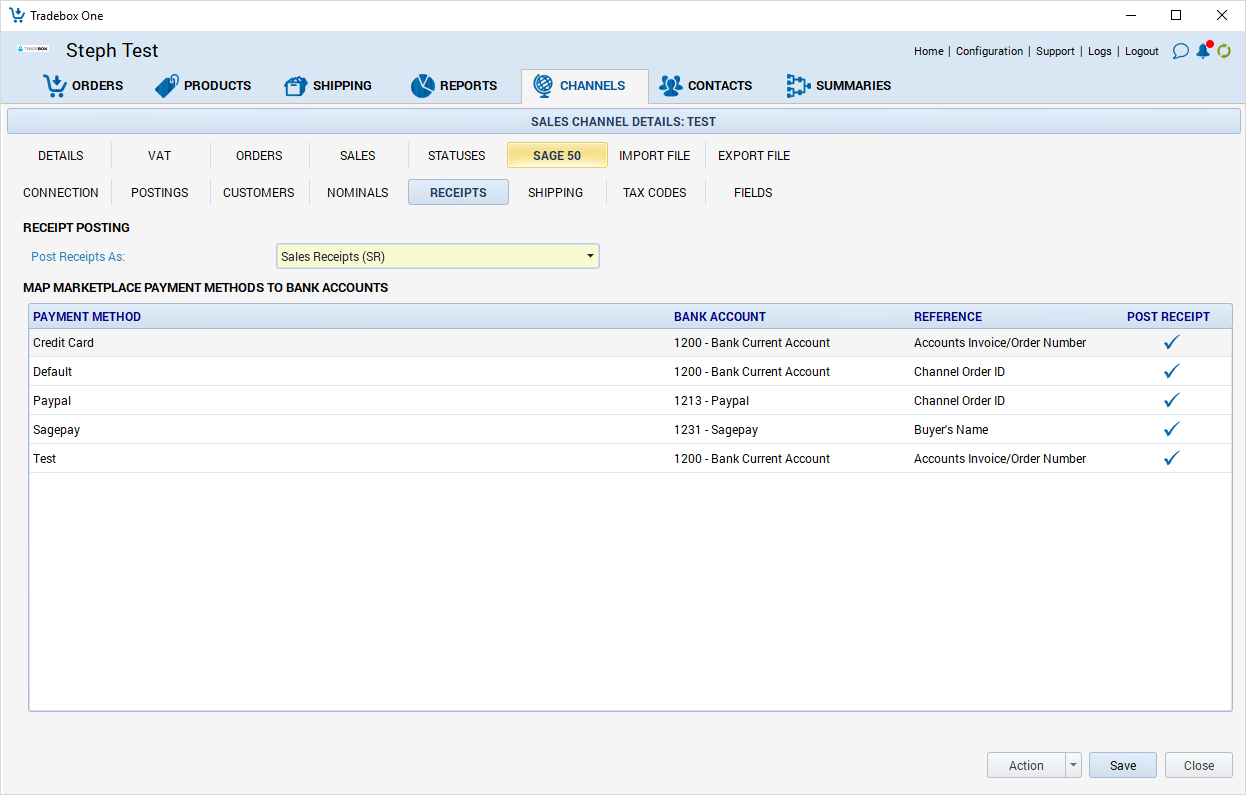
Task: Open Orders via the cart icon
Action: pos(54,86)
